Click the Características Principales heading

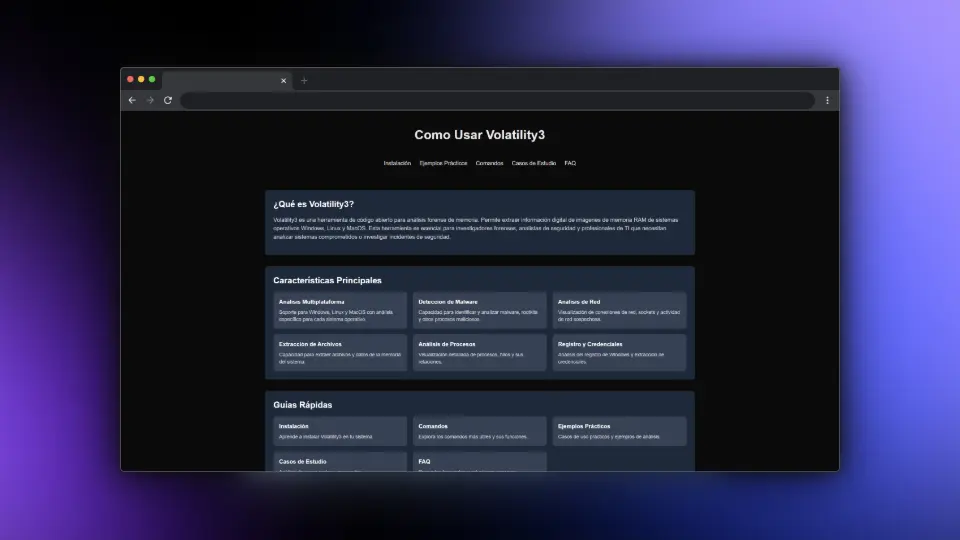point(328,280)
